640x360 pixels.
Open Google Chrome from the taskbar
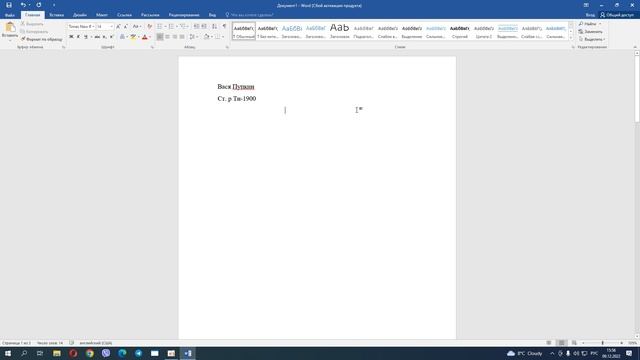click(90, 353)
